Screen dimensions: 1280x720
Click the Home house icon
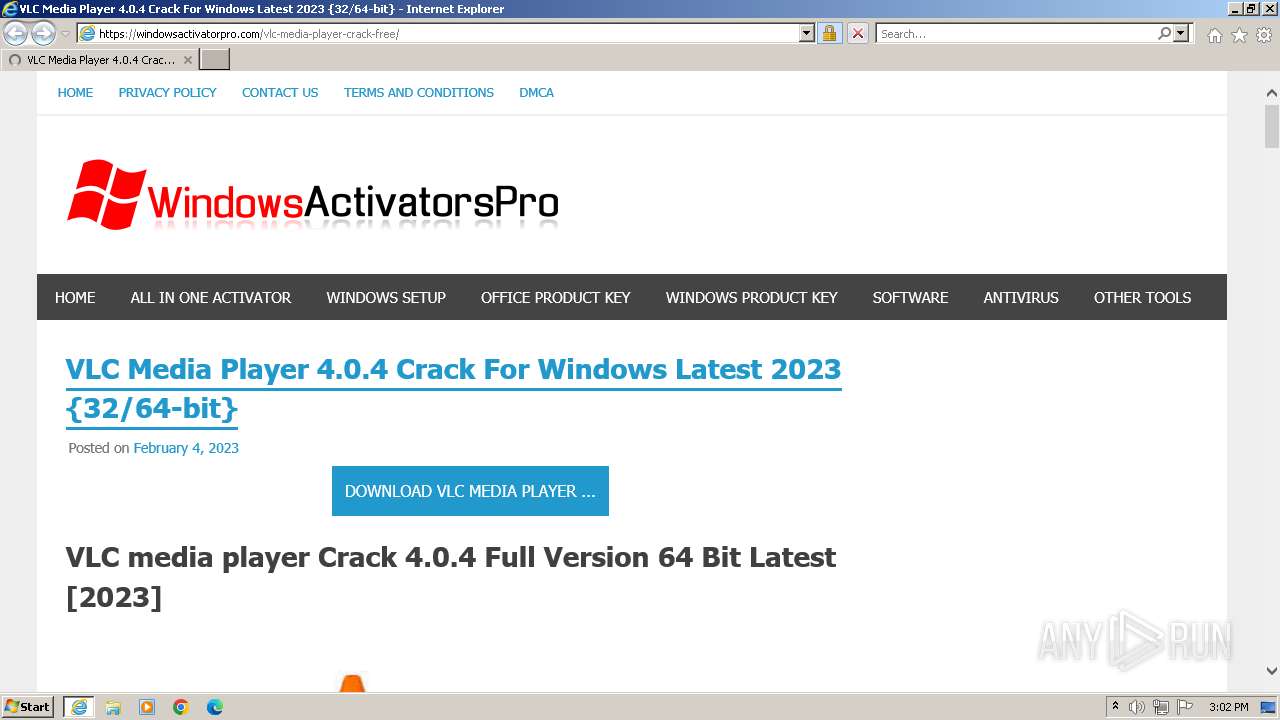(x=1214, y=35)
